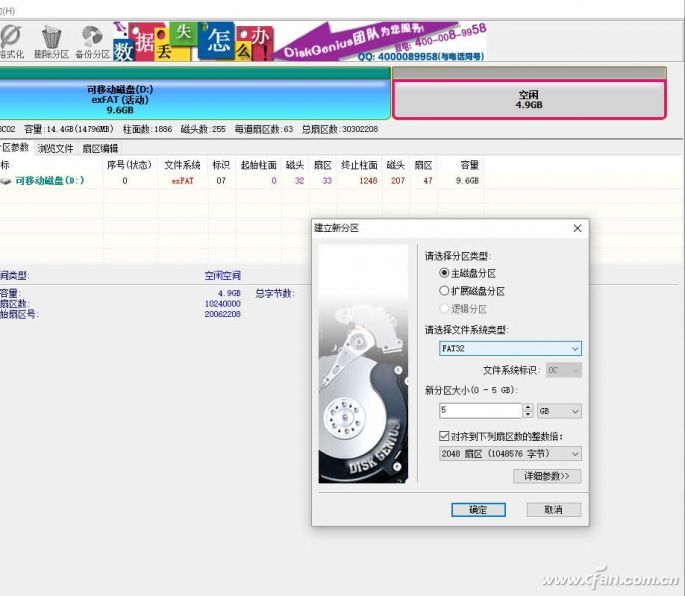Image resolution: width=685 pixels, height=596 pixels.
Task: Click the removable disk icon in partition list
Action: coord(6,181)
